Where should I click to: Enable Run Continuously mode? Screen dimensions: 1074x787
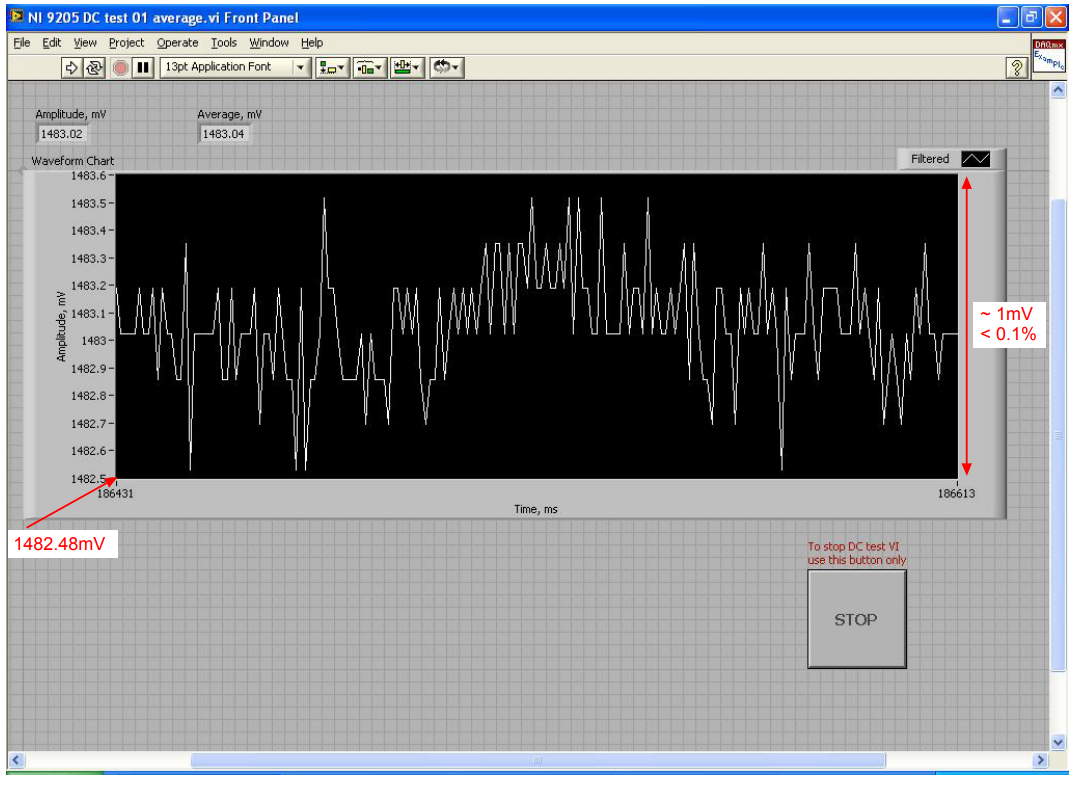tap(92, 67)
